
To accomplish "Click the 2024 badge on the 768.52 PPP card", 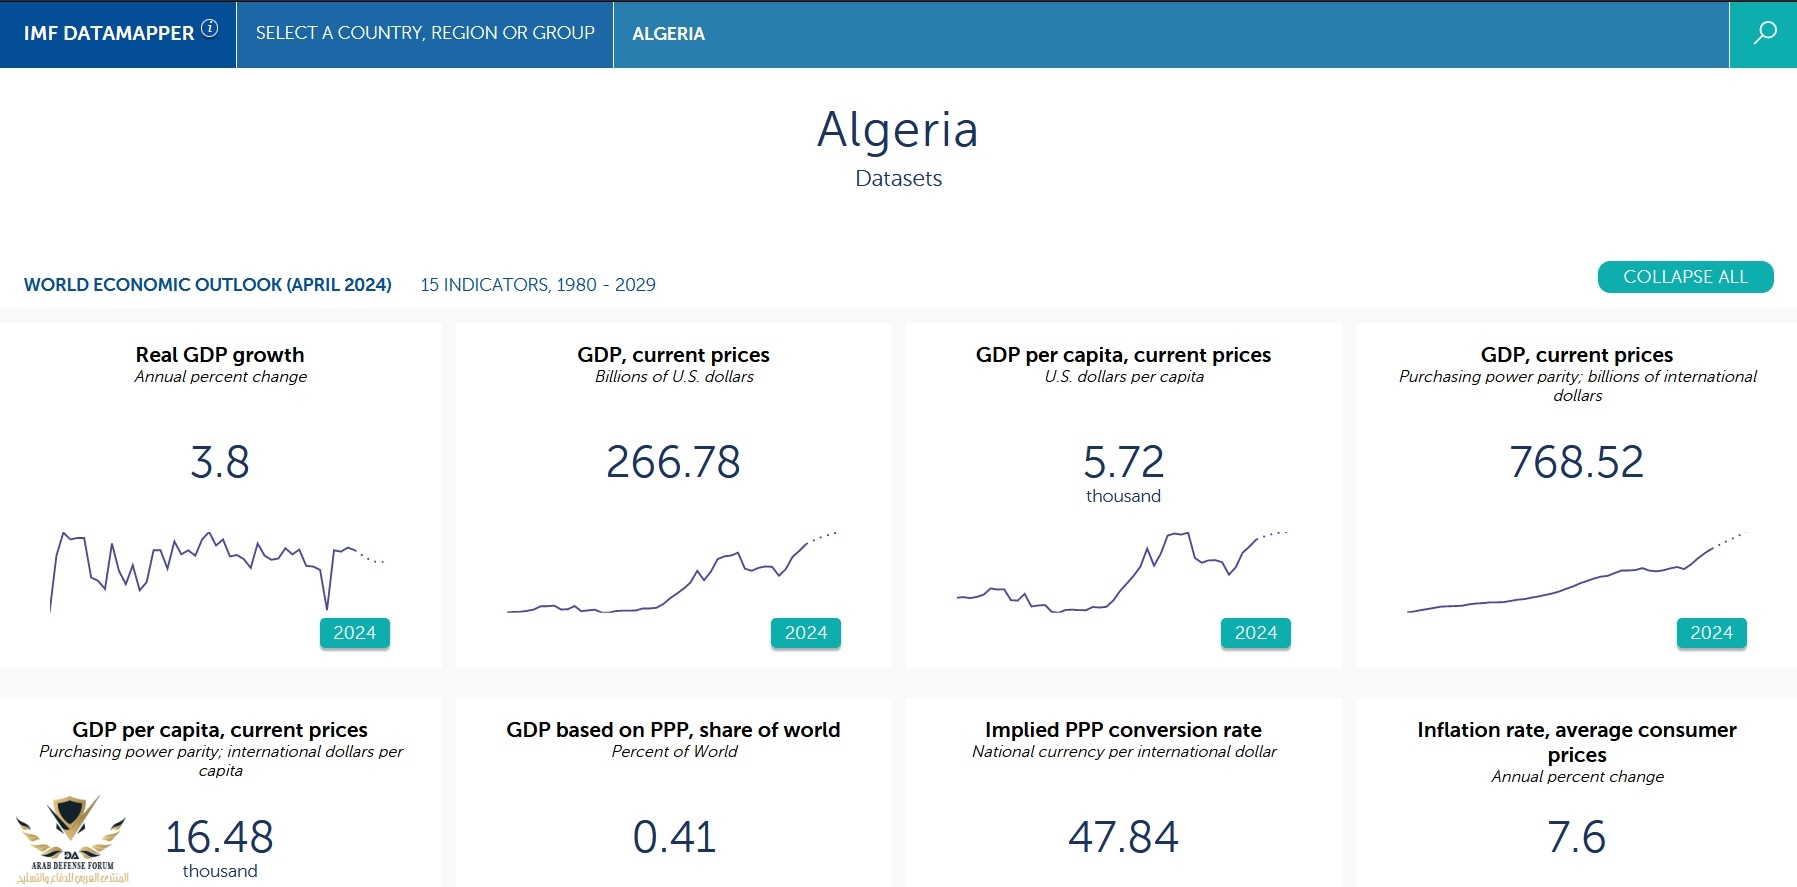I will click(x=1710, y=633).
